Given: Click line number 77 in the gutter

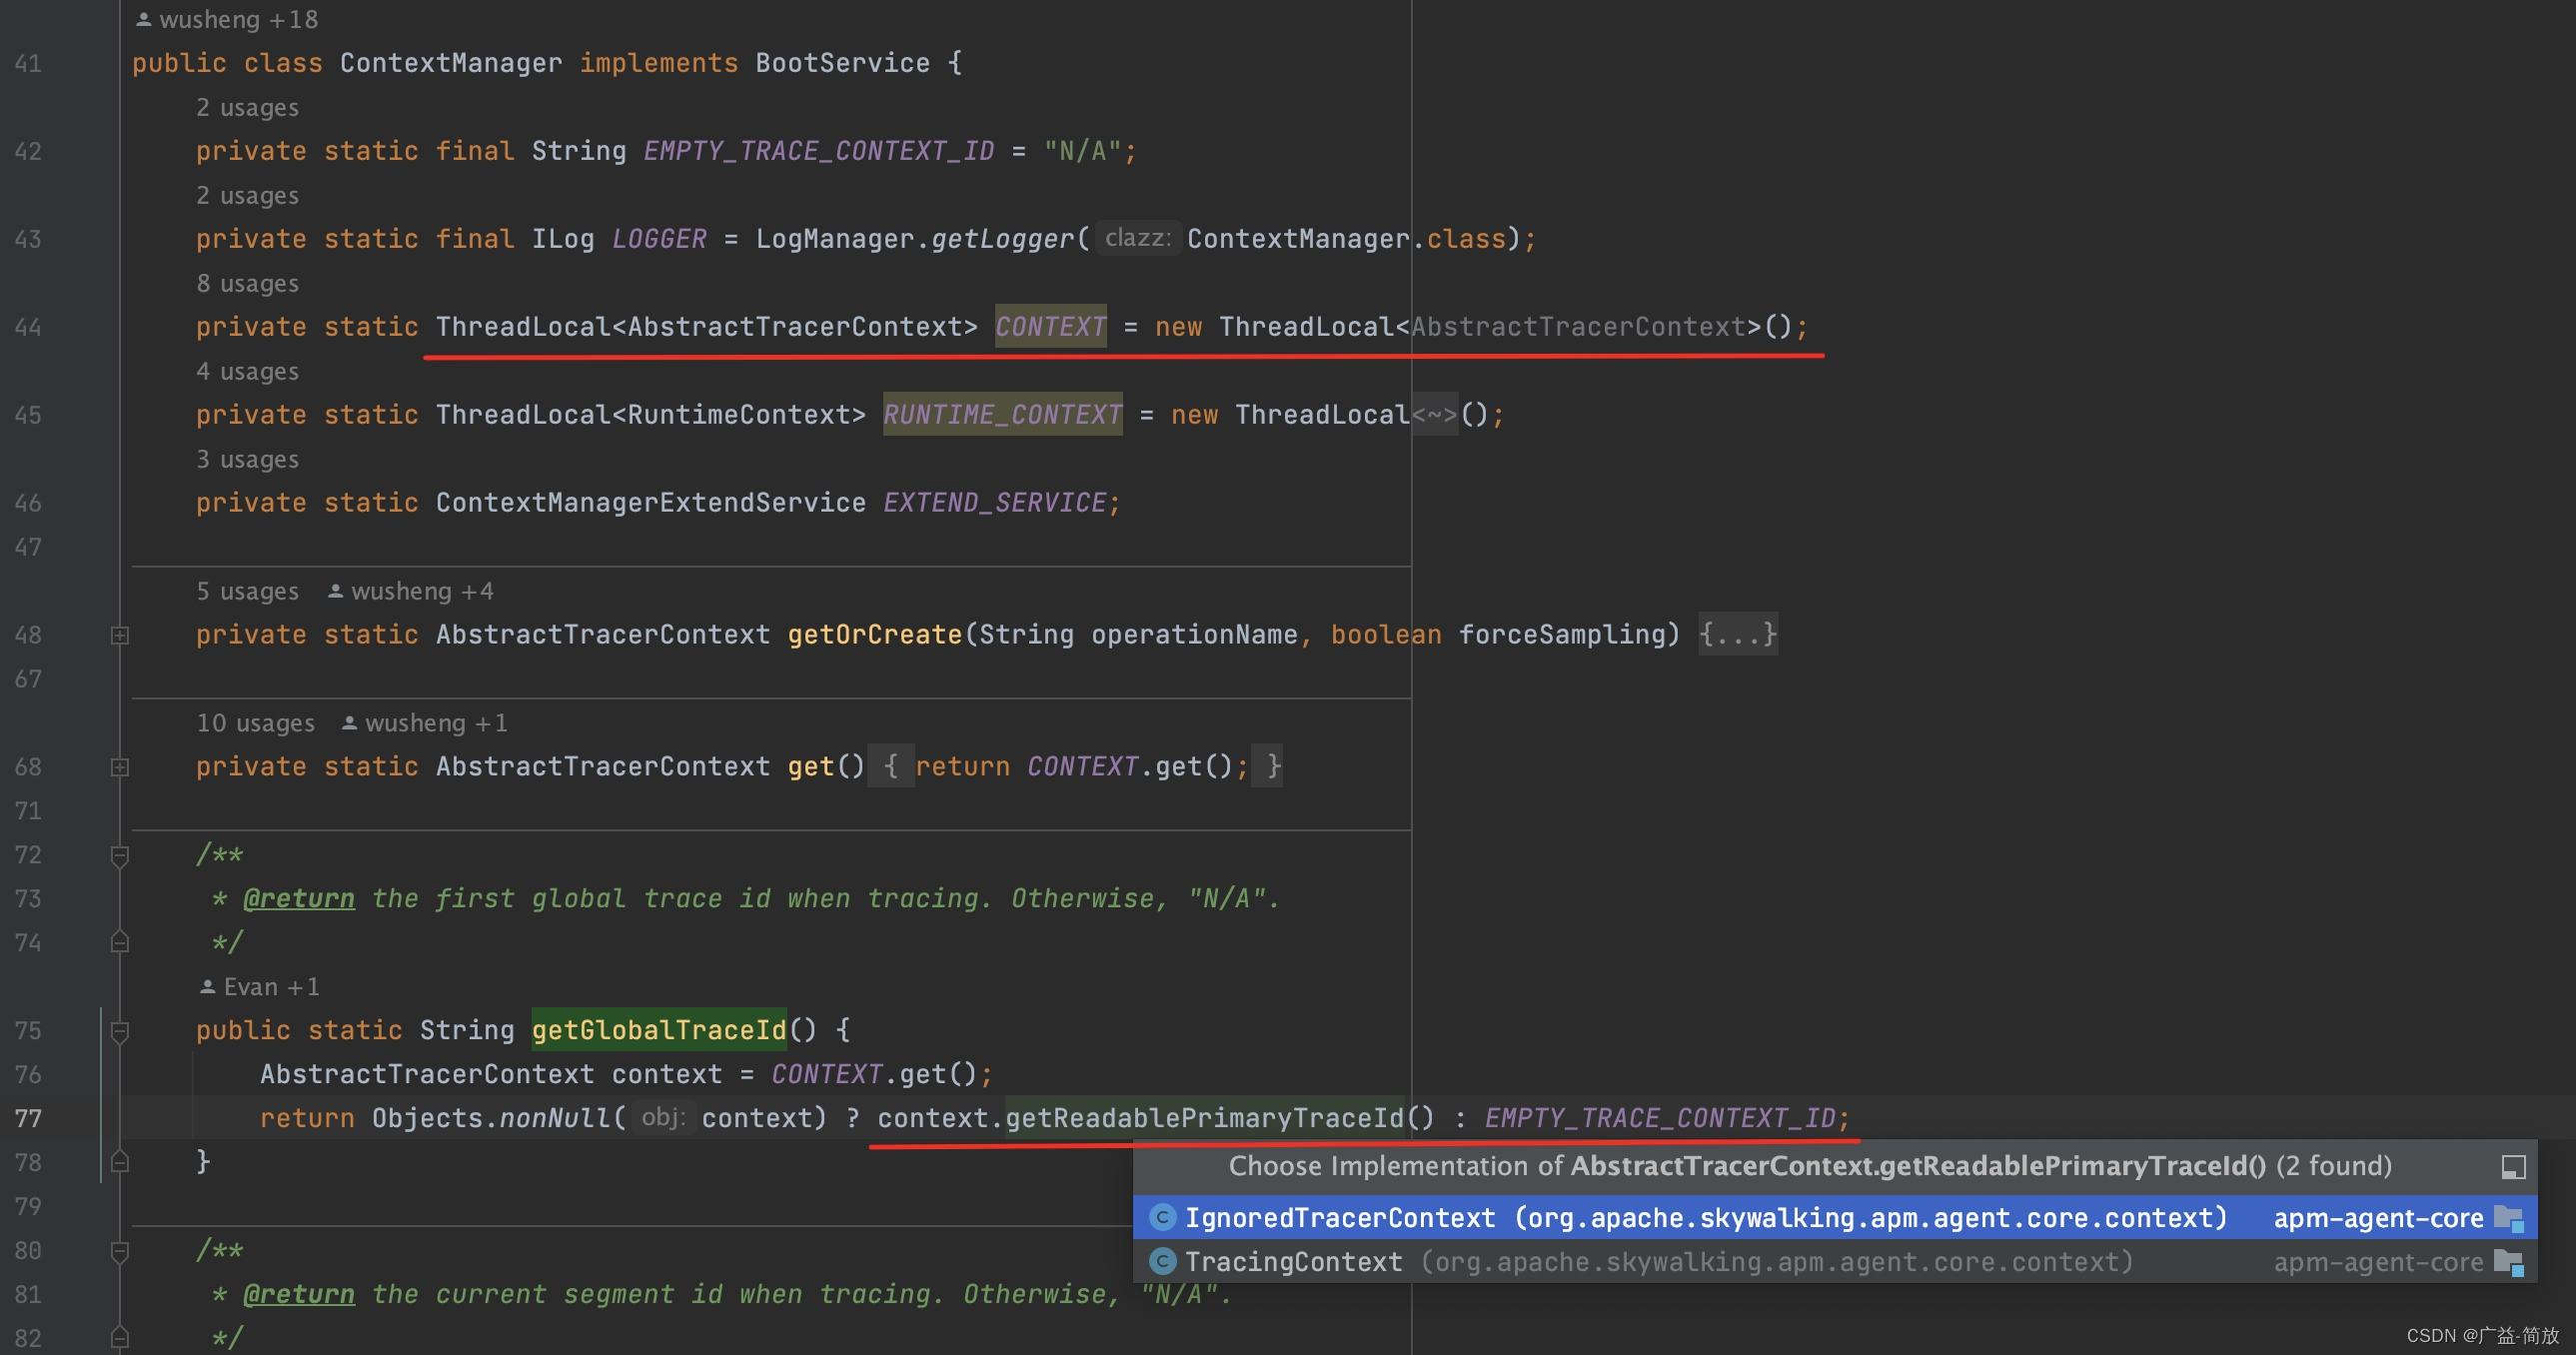Looking at the screenshot, I should [x=28, y=1118].
